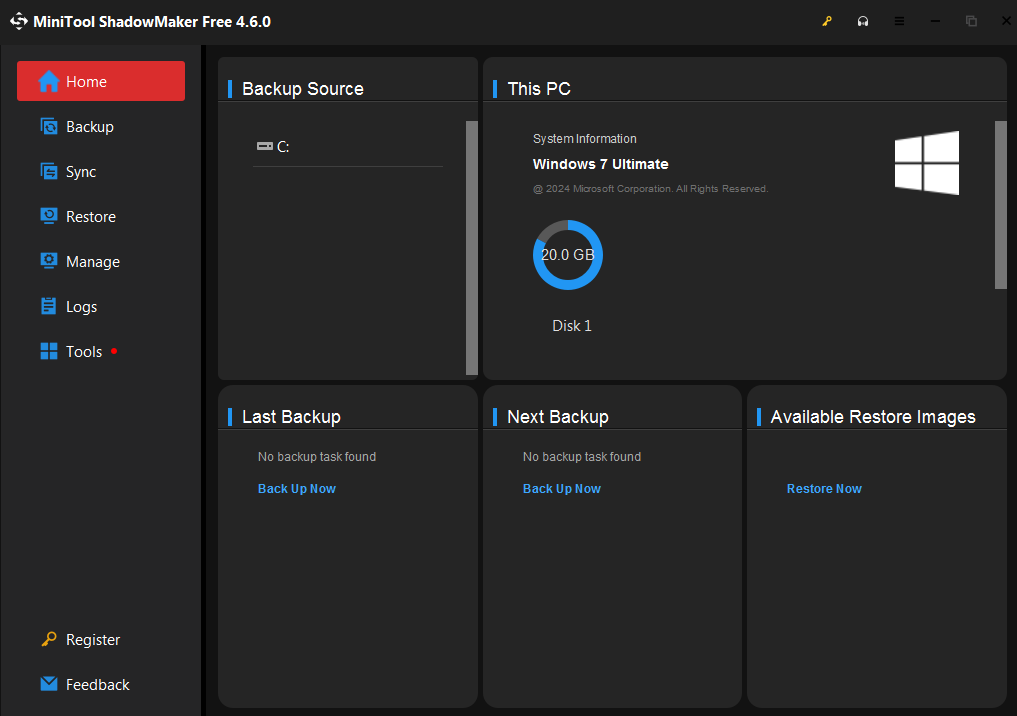Click the Microsoft Corporation copyright text
1017x716 pixels.
click(651, 189)
